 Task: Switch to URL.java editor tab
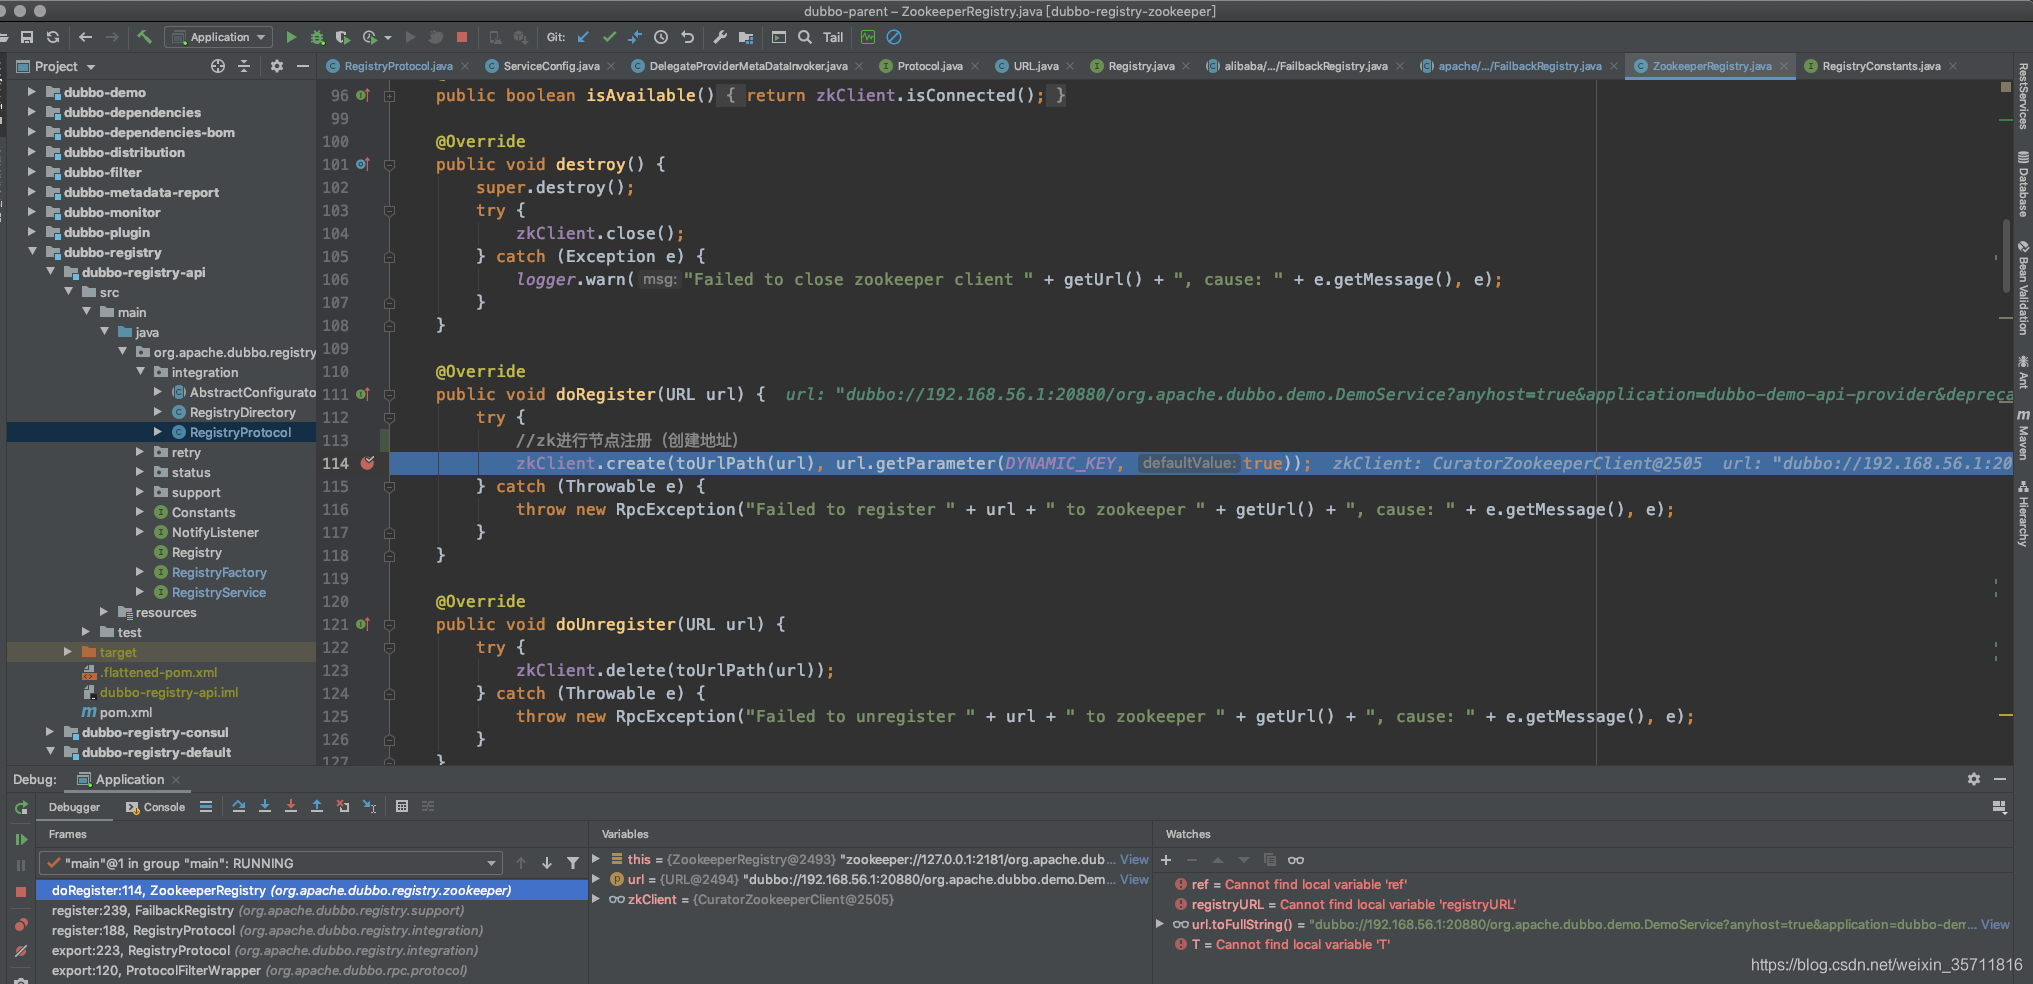[1035, 66]
